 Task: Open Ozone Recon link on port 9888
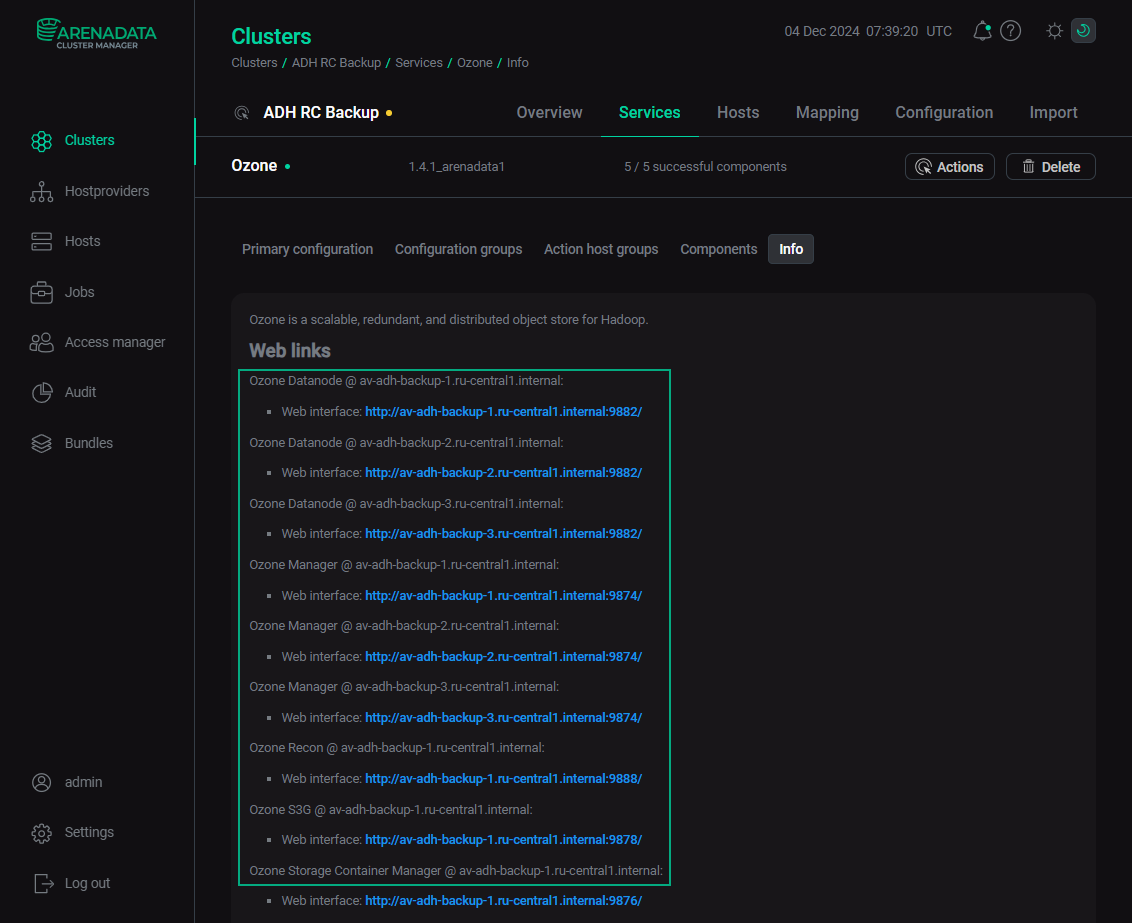click(x=503, y=779)
